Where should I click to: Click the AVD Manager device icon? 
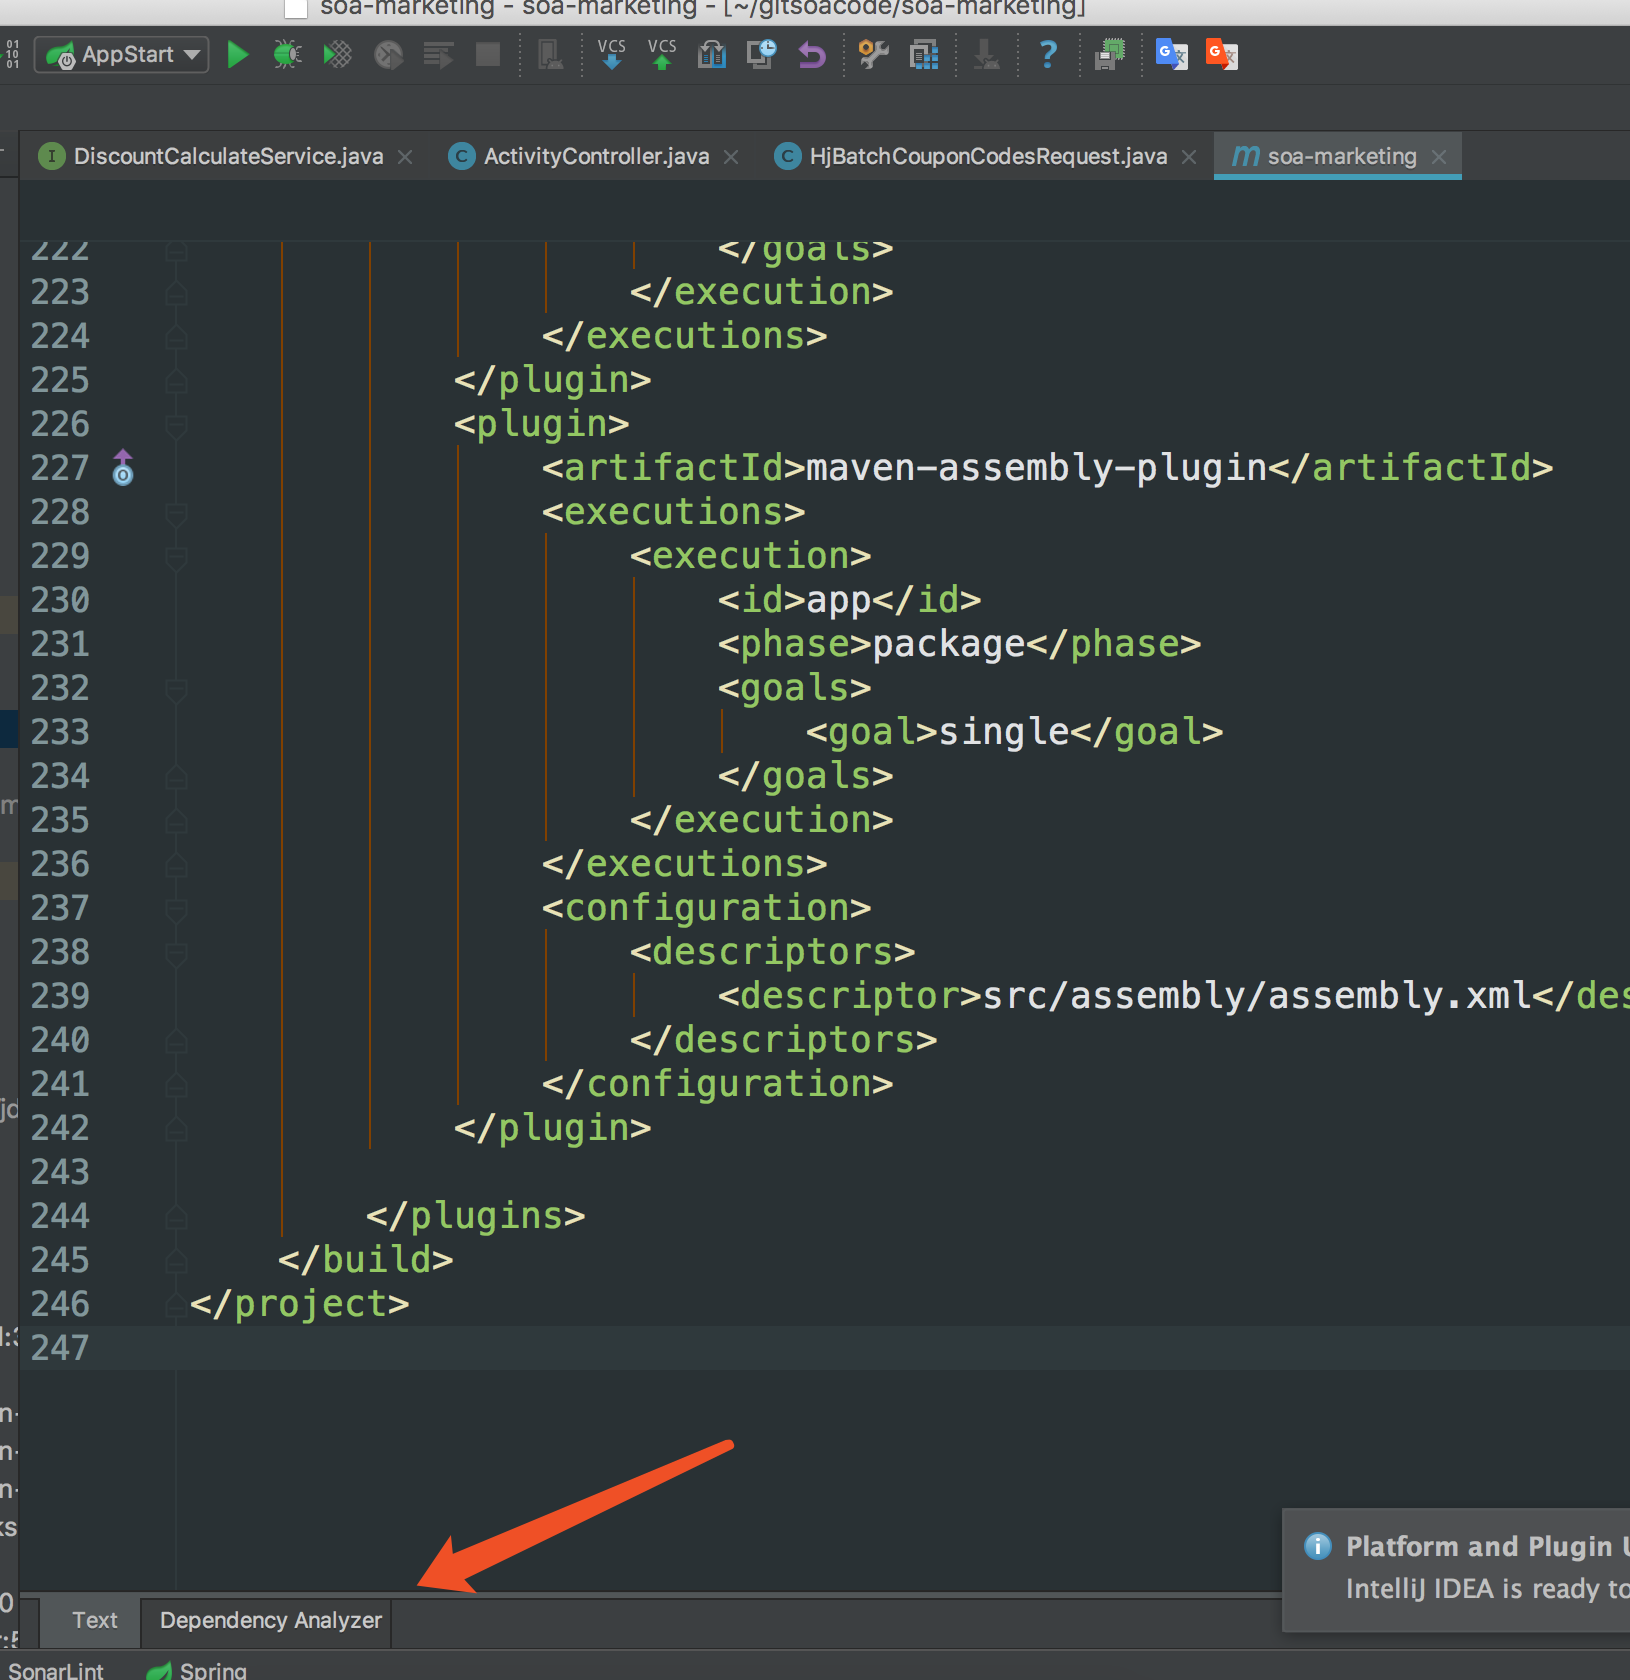550,54
